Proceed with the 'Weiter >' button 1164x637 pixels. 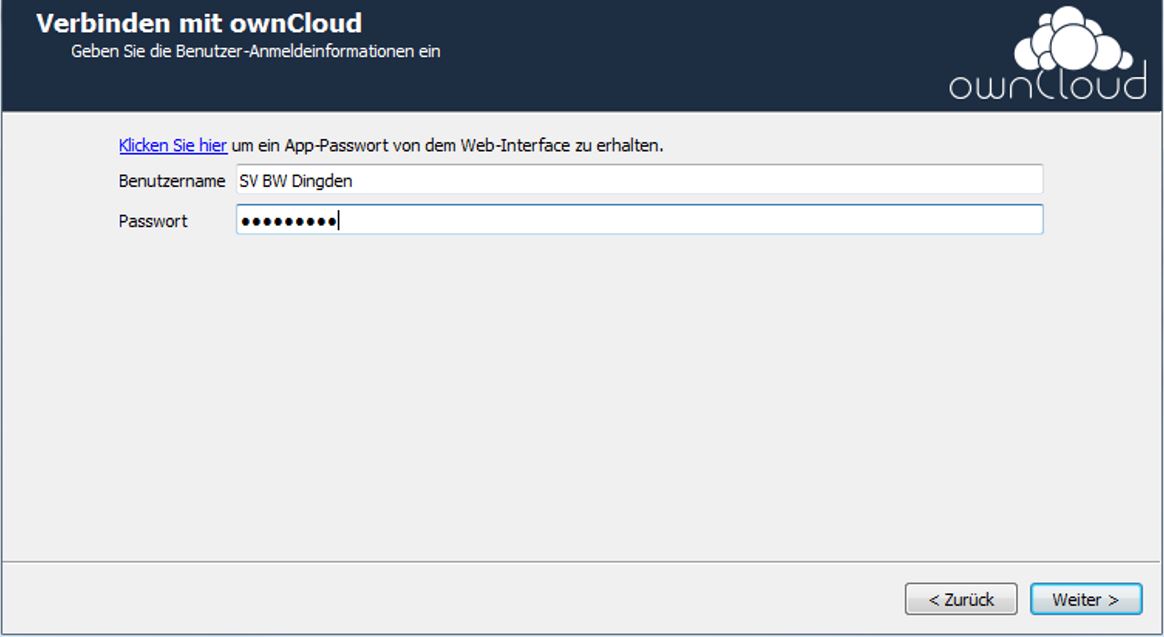pos(1085,599)
